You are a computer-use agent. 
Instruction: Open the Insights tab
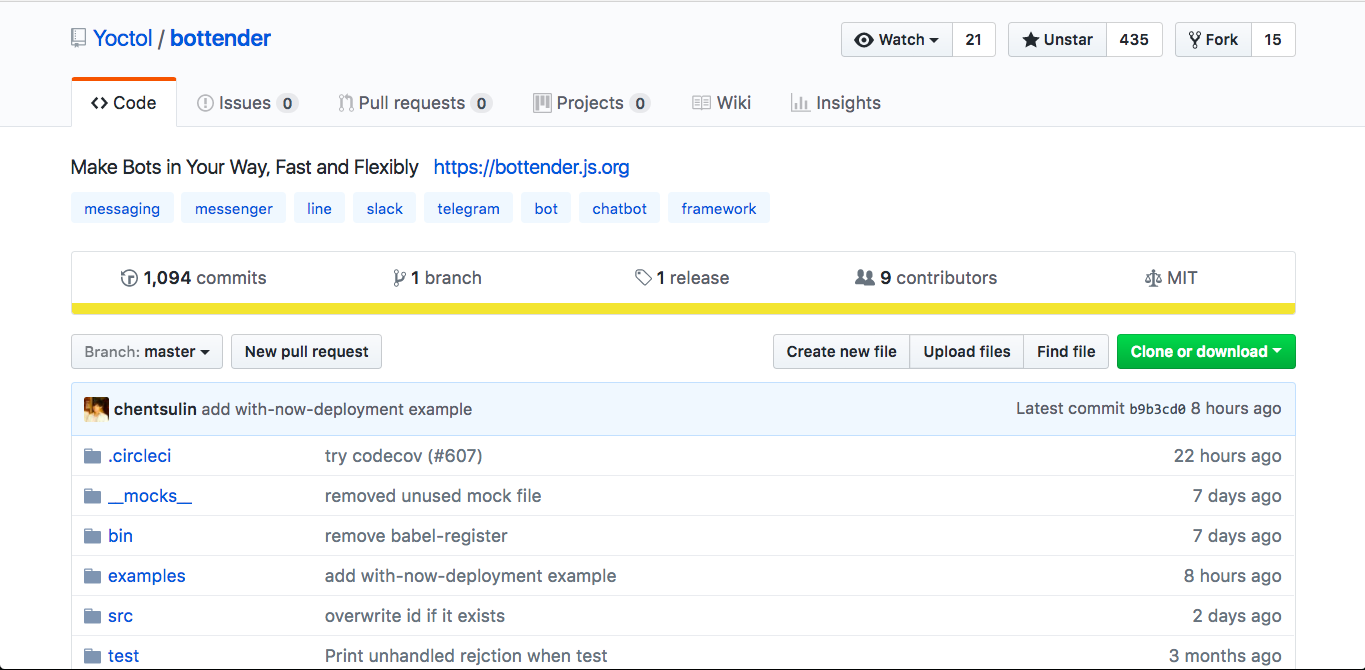pos(836,103)
